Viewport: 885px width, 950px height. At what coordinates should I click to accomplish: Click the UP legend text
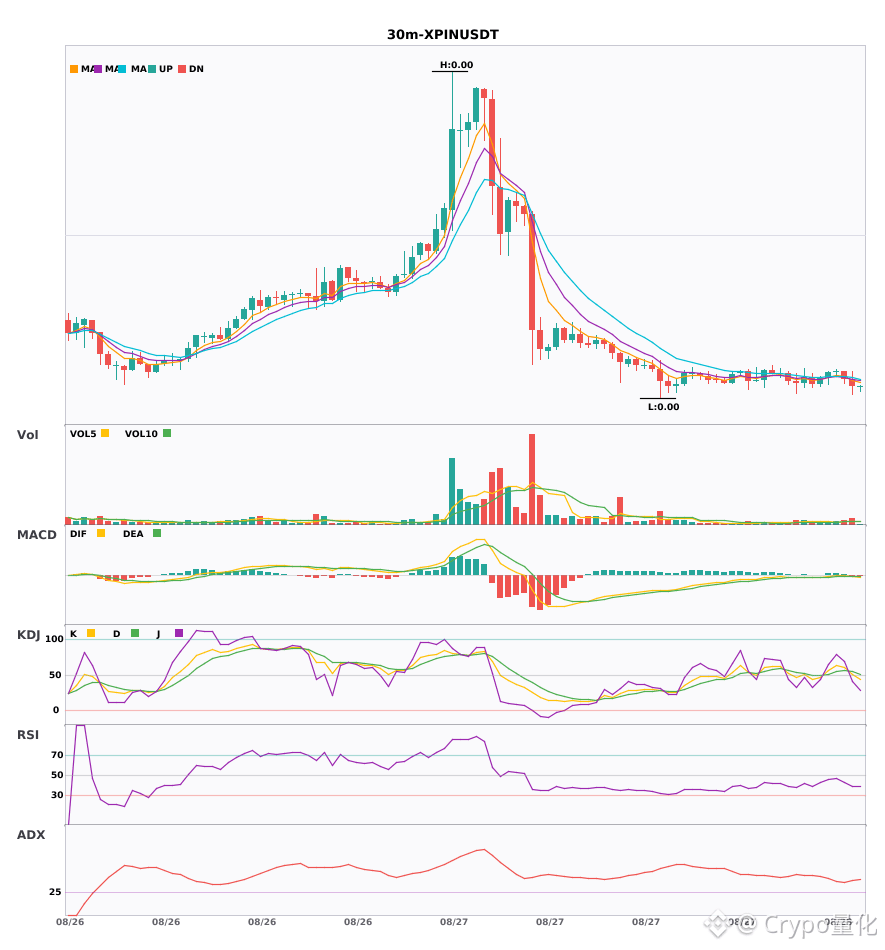point(166,69)
